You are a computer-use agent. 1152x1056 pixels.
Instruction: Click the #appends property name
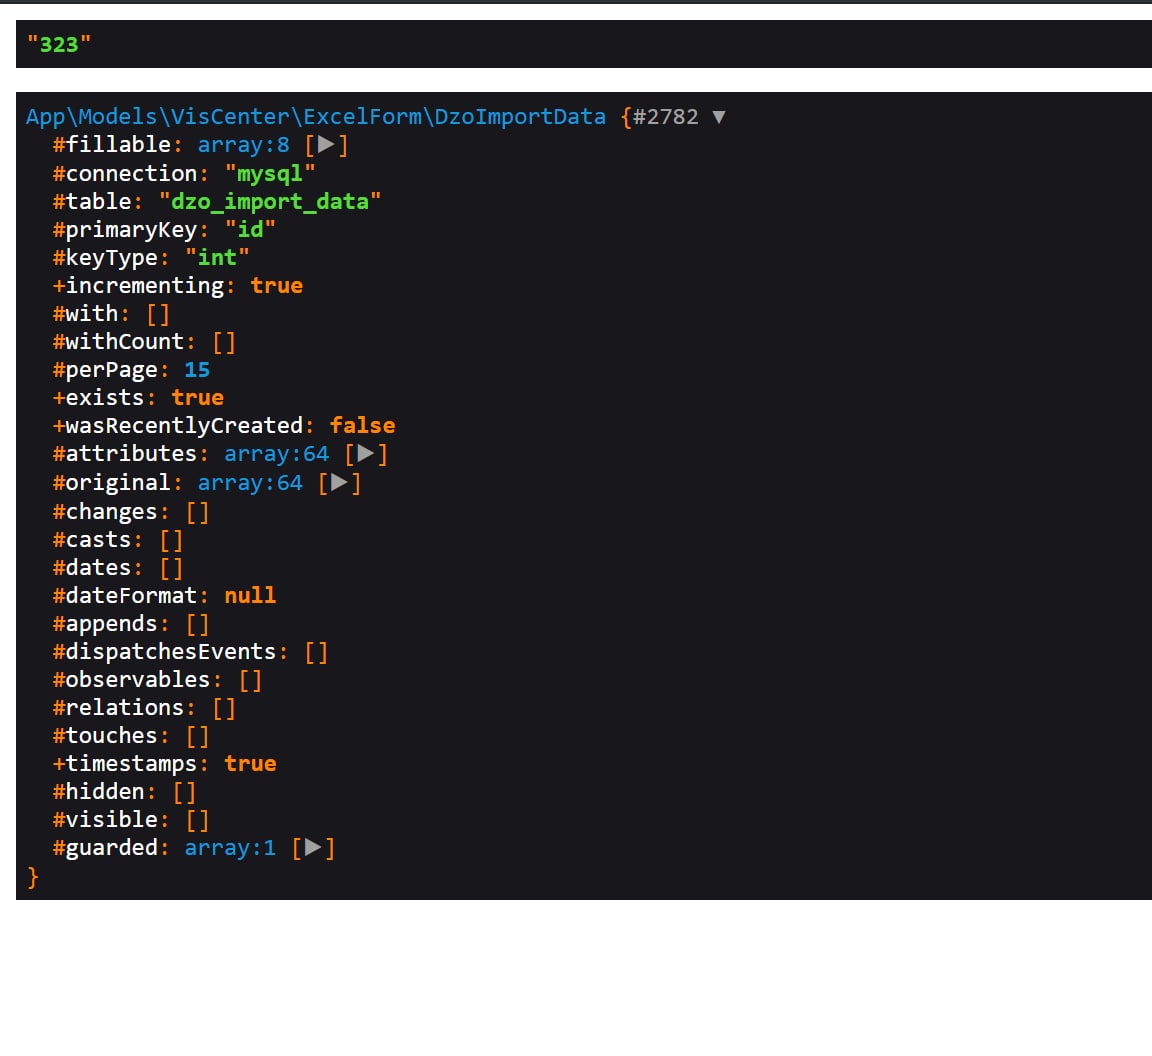(105, 624)
